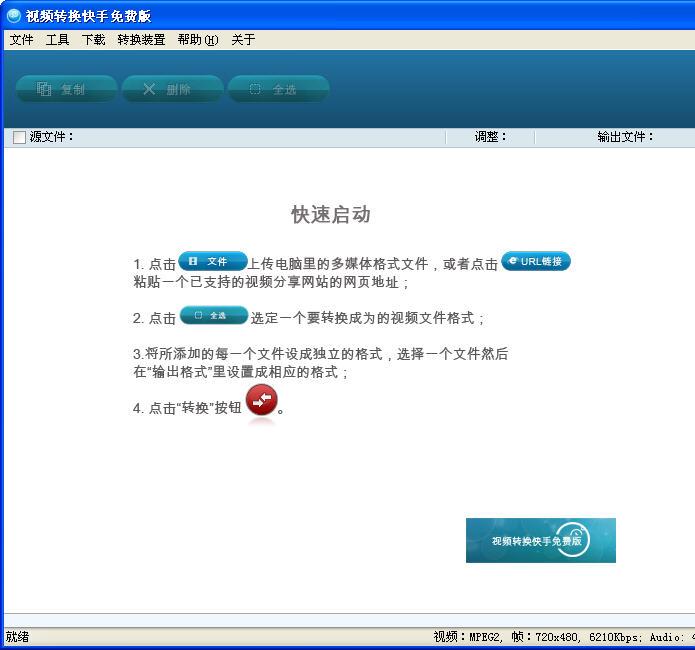Image resolution: width=695 pixels, height=650 pixels.
Task: Click the 删除 (delete) toolbar button
Action: tap(172, 89)
